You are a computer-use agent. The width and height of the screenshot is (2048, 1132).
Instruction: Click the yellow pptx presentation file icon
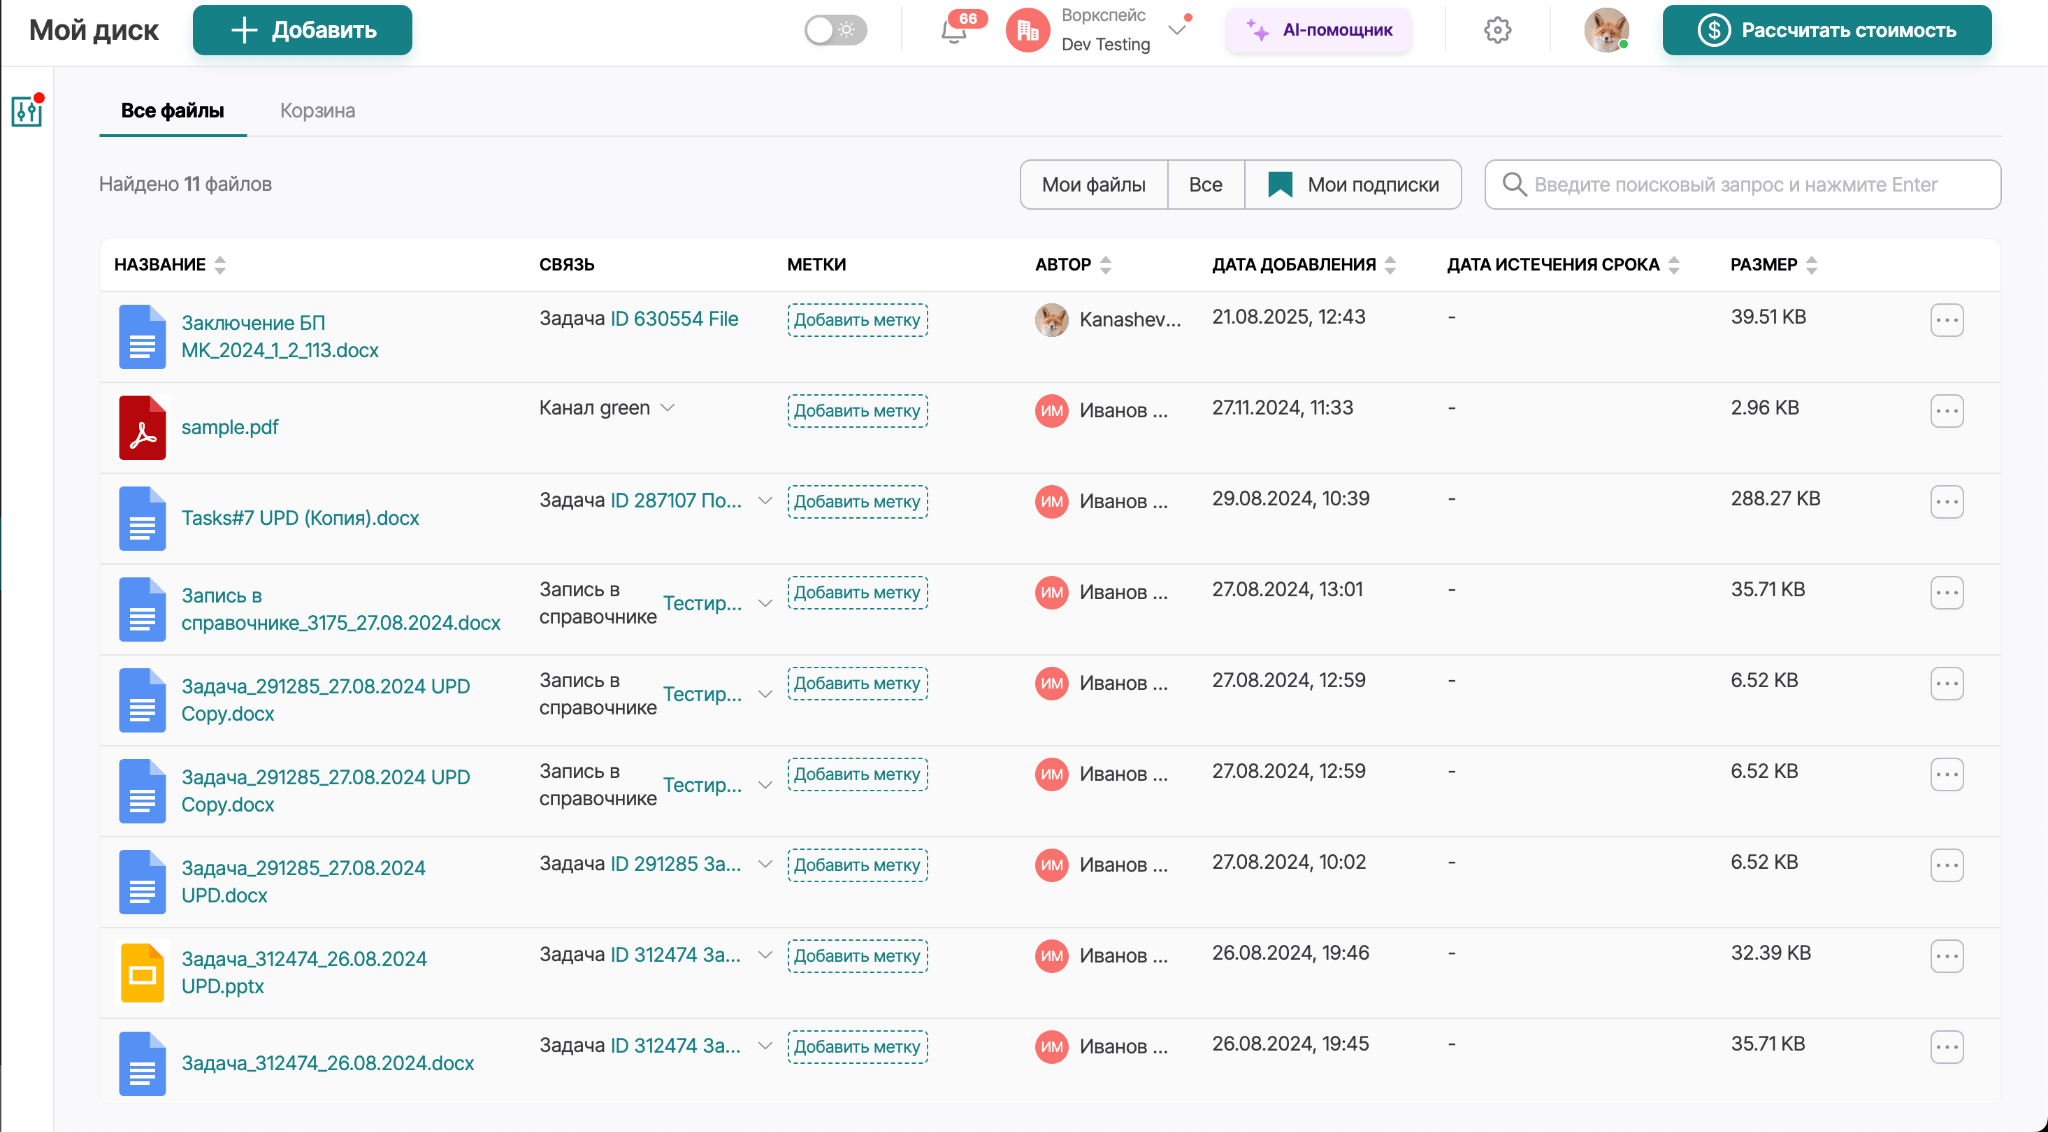142,973
